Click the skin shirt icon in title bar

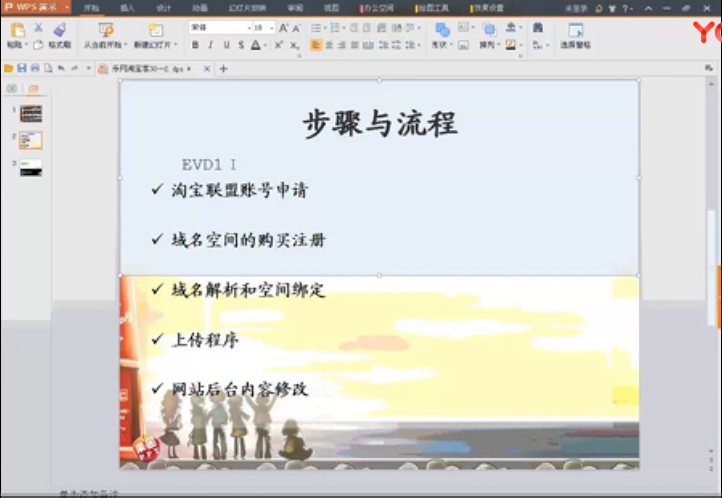click(612, 8)
